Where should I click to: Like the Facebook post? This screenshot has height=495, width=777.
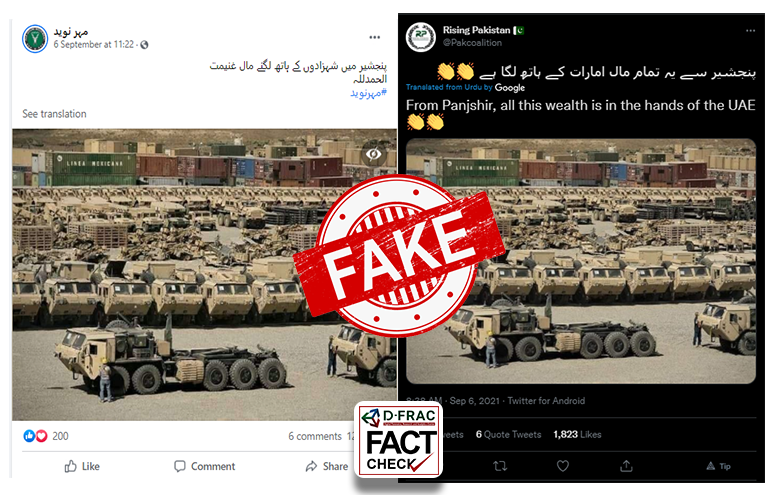82,466
